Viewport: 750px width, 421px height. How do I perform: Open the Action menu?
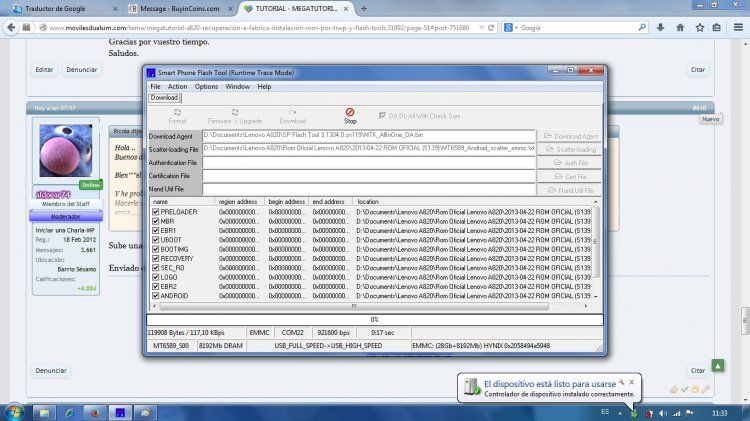[x=177, y=87]
